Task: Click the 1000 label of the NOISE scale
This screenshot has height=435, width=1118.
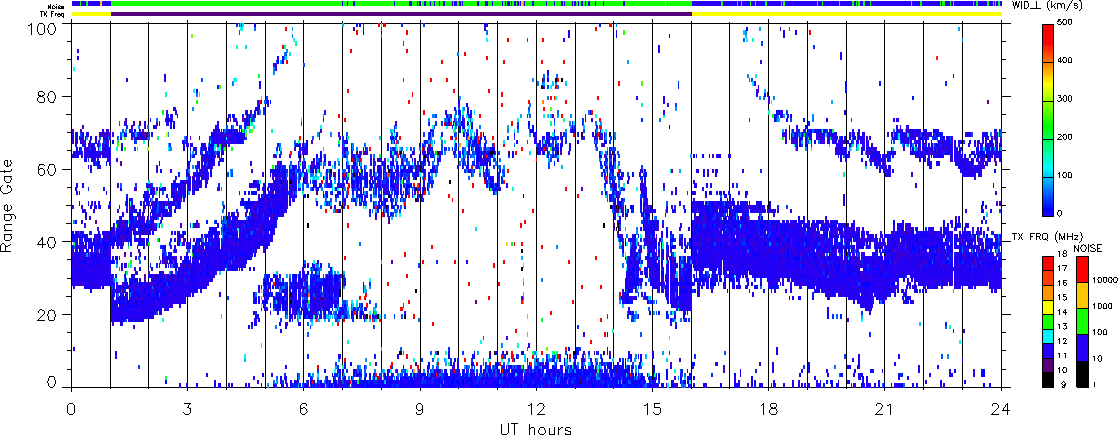Action: (1102, 306)
